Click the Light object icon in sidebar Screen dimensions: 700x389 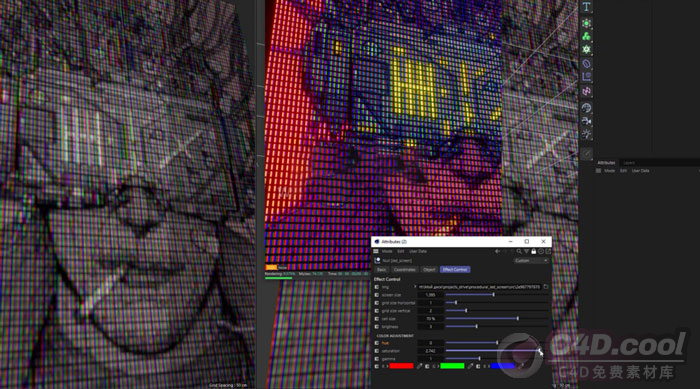click(x=586, y=134)
